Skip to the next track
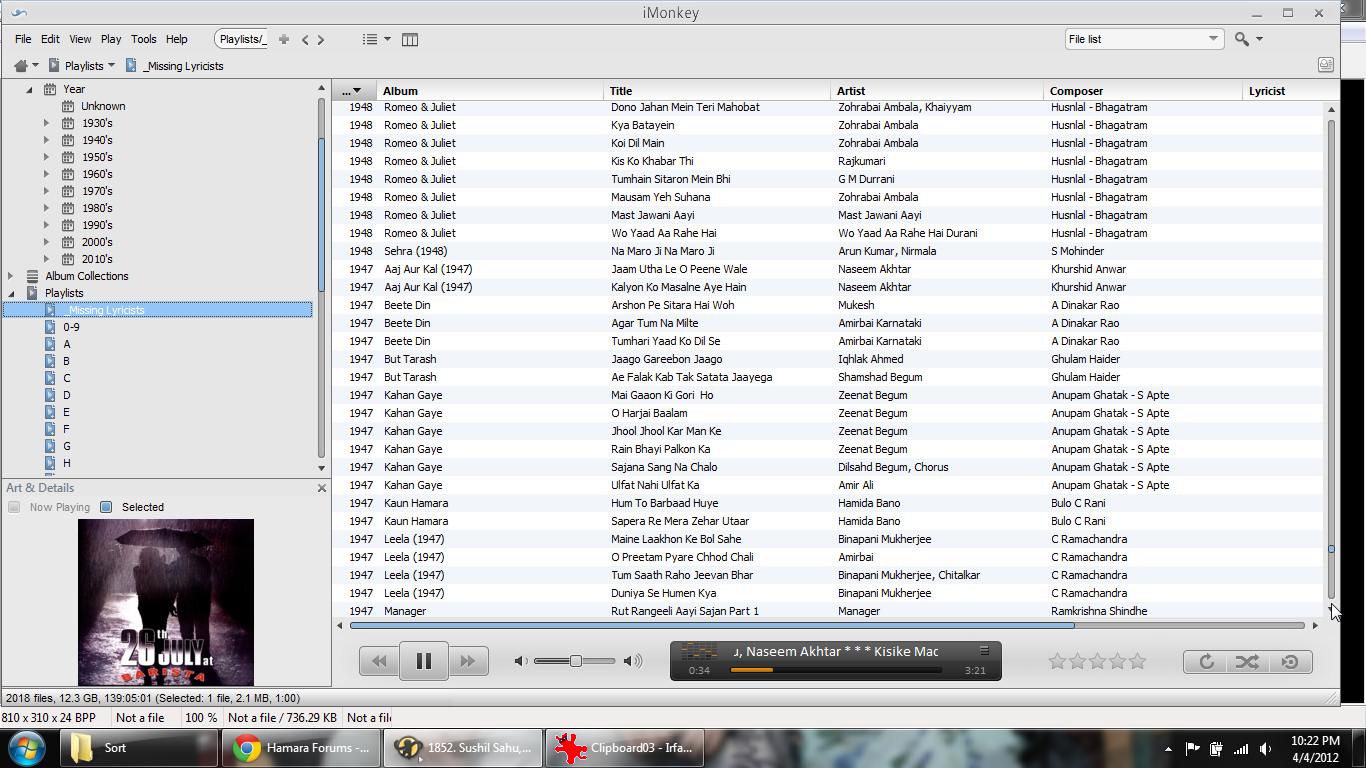 468,661
